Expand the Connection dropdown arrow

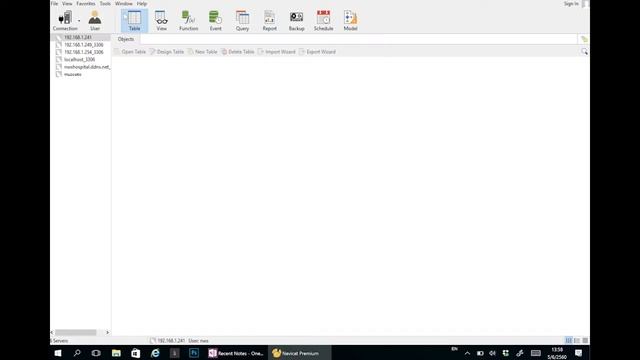79,20
